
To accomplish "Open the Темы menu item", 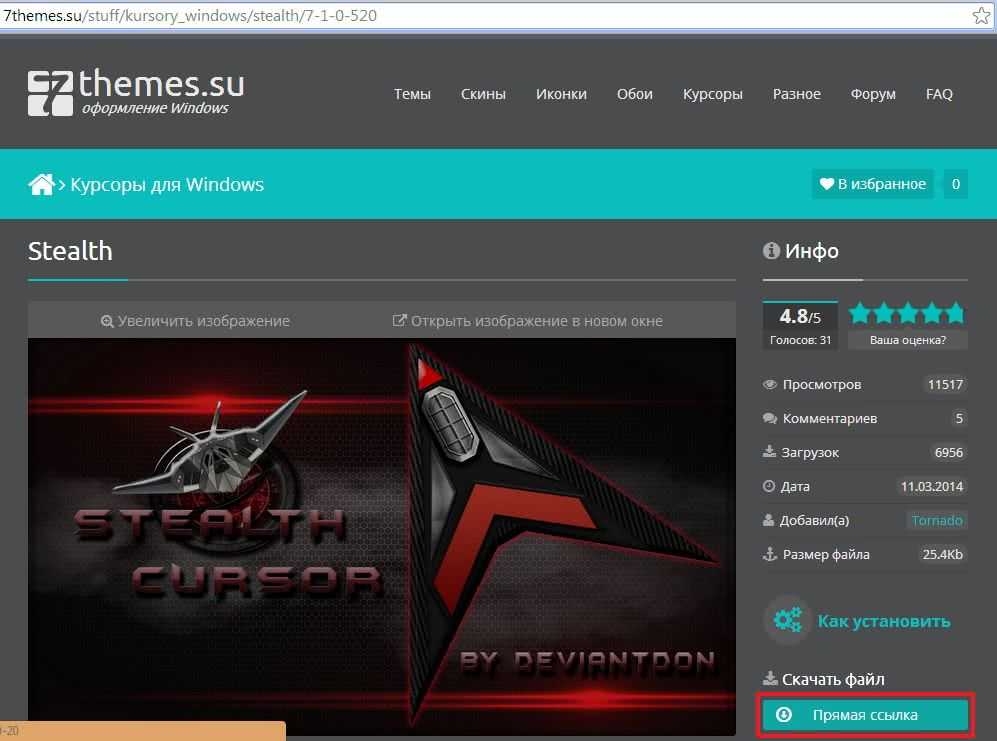I will (x=412, y=94).
